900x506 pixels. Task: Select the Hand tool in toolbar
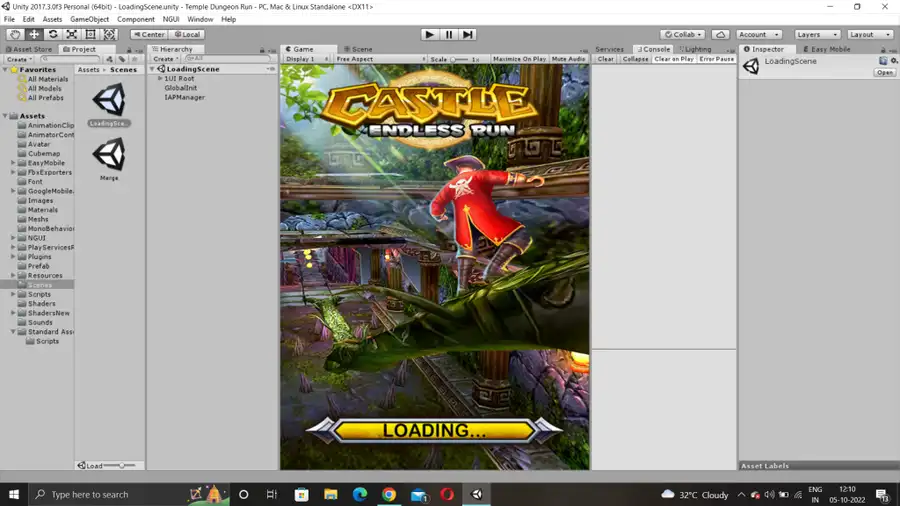click(15, 34)
